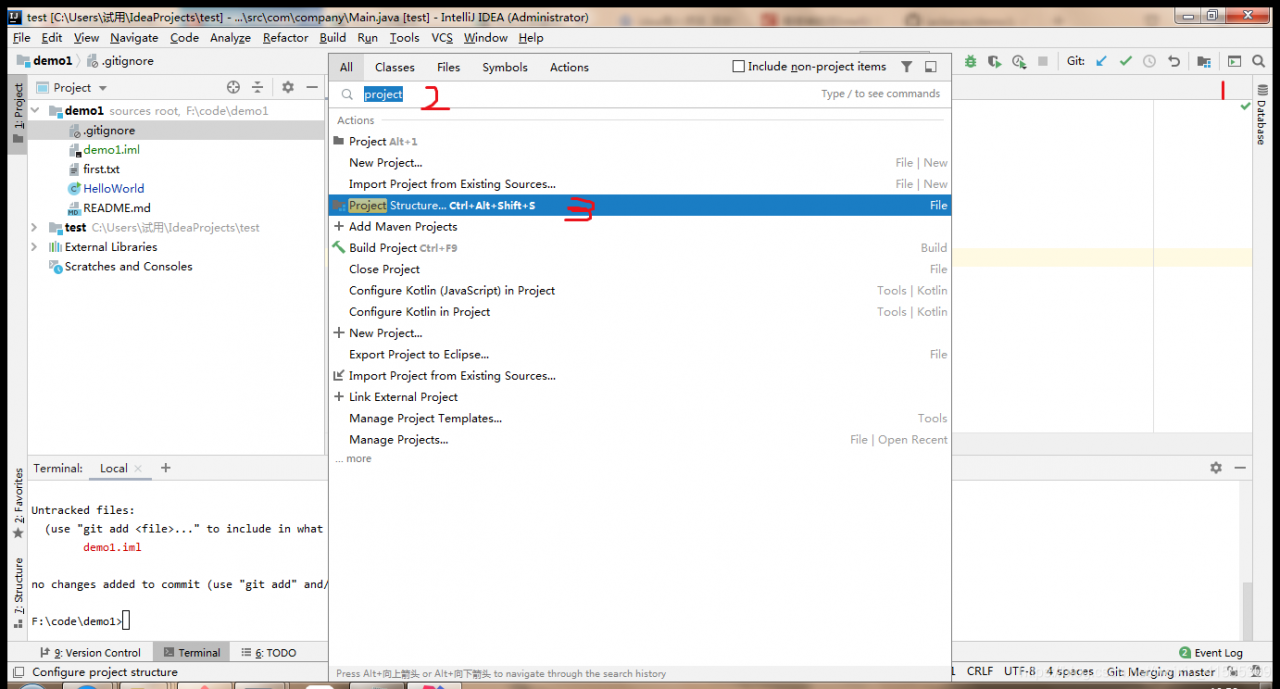The image size is (1280, 689).
Task: Update project with blue Git arrow
Action: pos(1102,61)
